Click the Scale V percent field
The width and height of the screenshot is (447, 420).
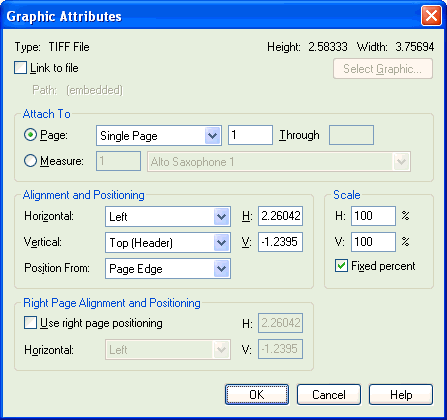[x=373, y=242]
